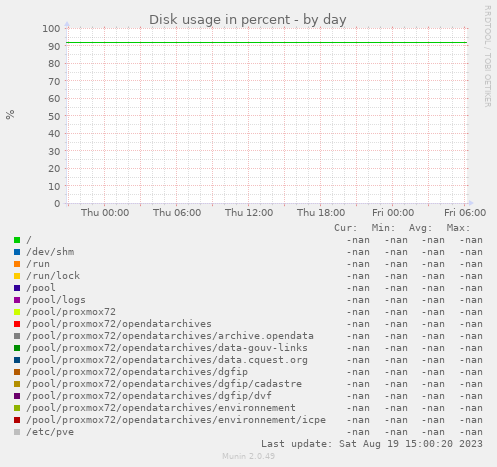
Task: Click the green data line near 92 percent
Action: [x=267, y=43]
